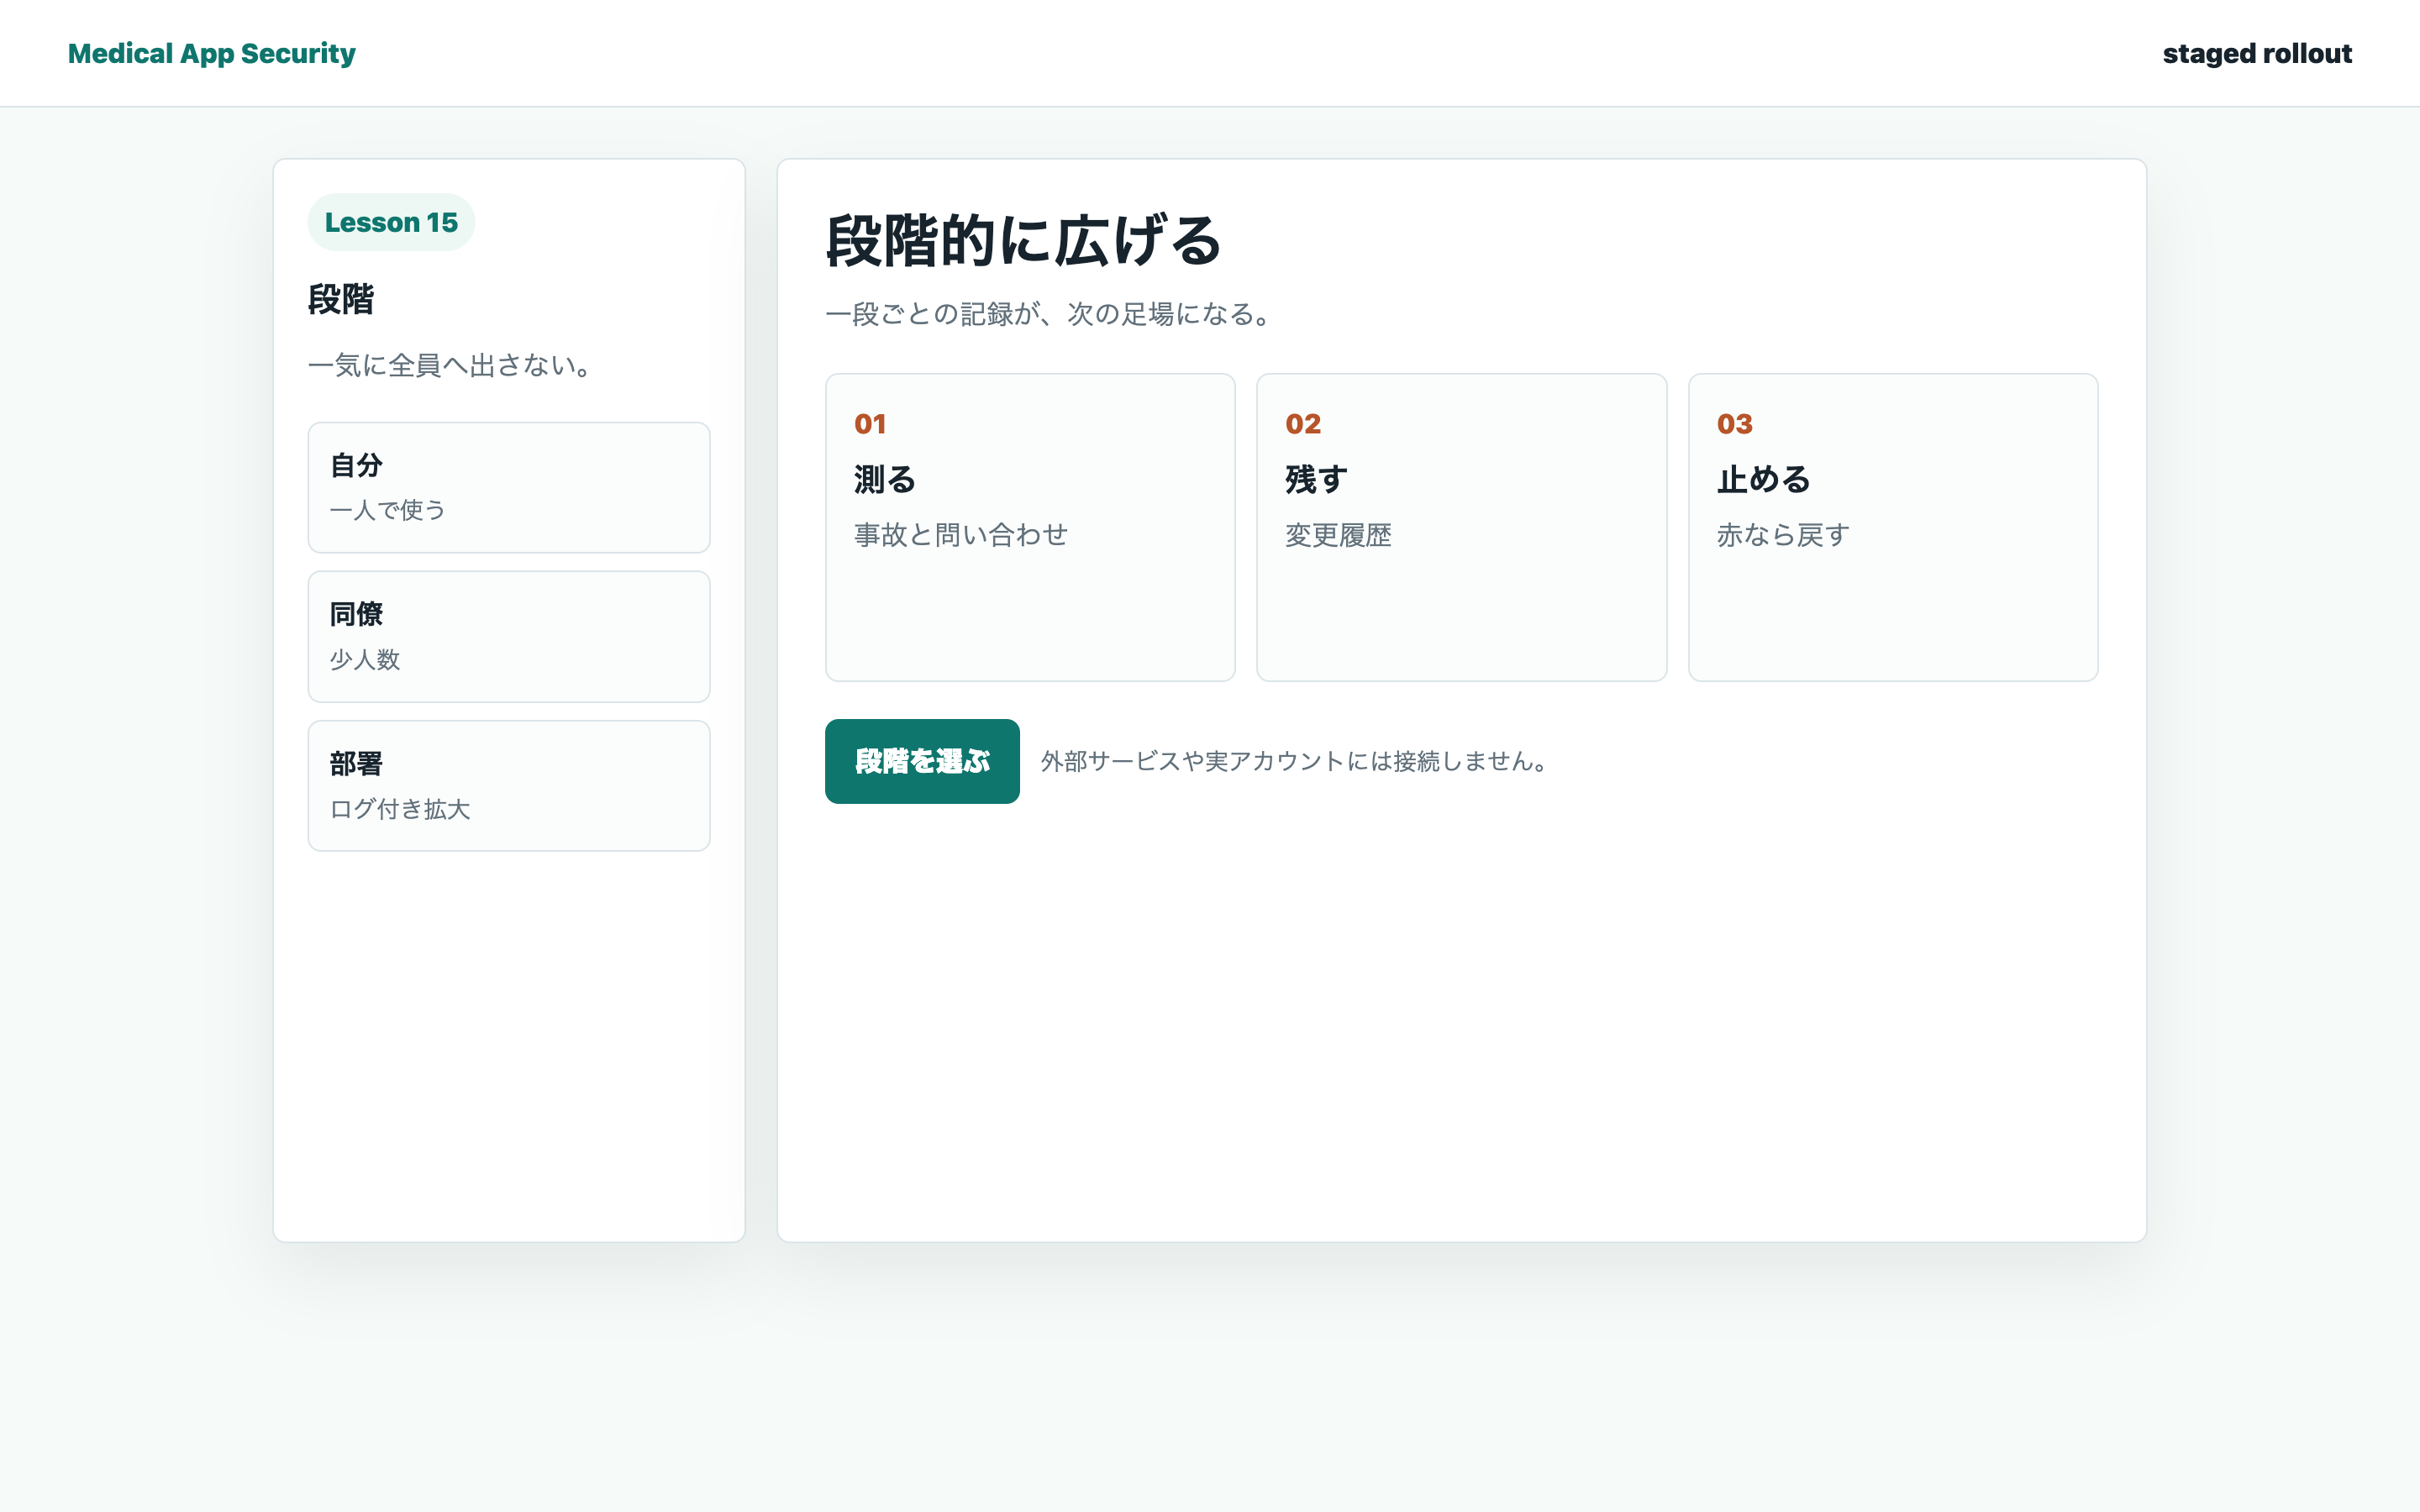Click the 一人で使う description
Screen dimensions: 2420x1512
click(388, 510)
